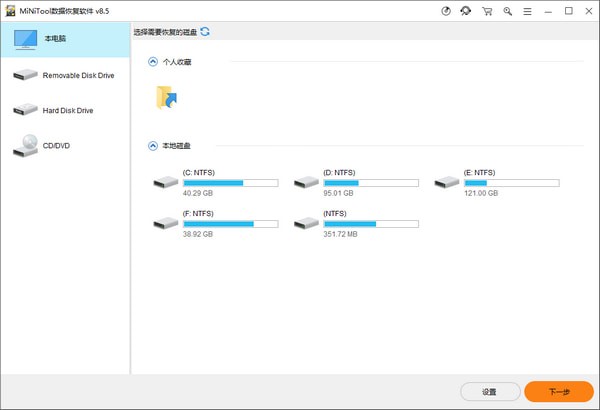Switch to Hard Disk Drive tab

(x=65, y=110)
